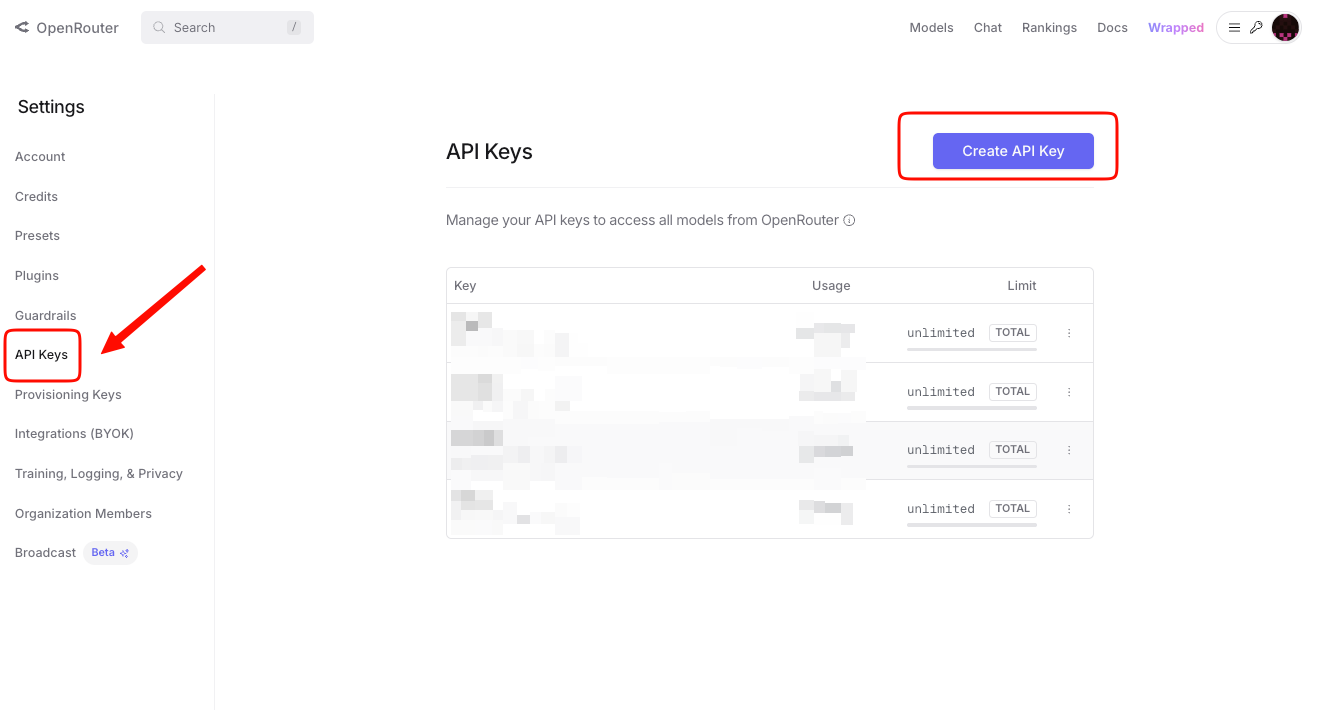Click the first key's usage limit bar
The height and width of the screenshot is (710, 1320).
971,349
